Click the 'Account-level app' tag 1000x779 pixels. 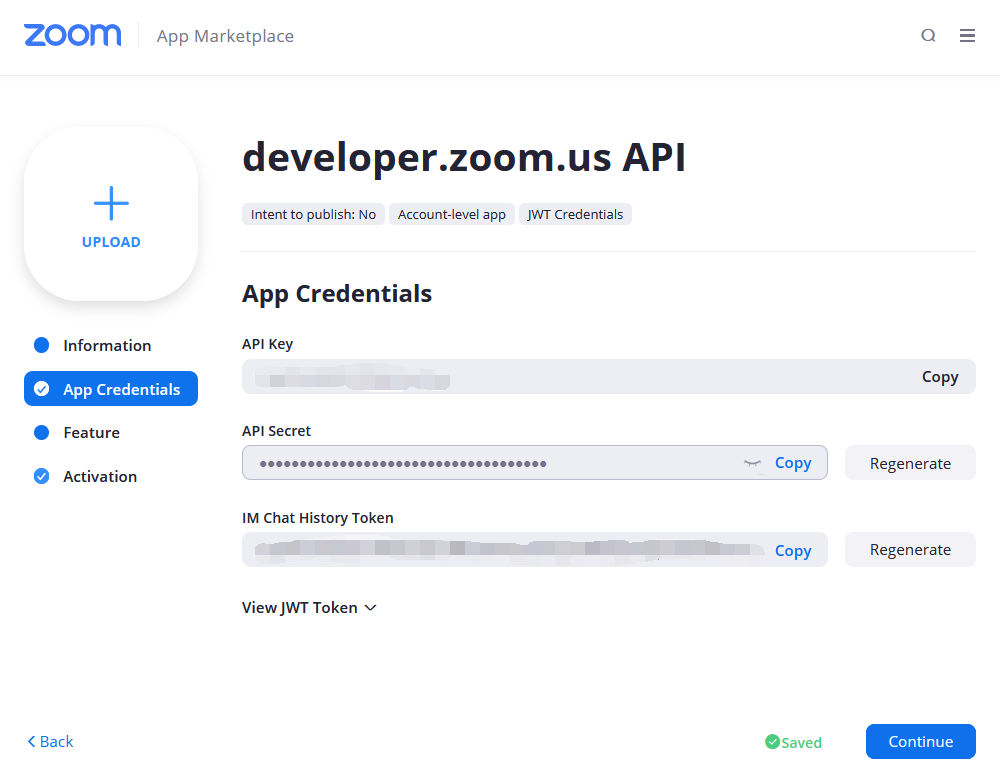(x=452, y=214)
